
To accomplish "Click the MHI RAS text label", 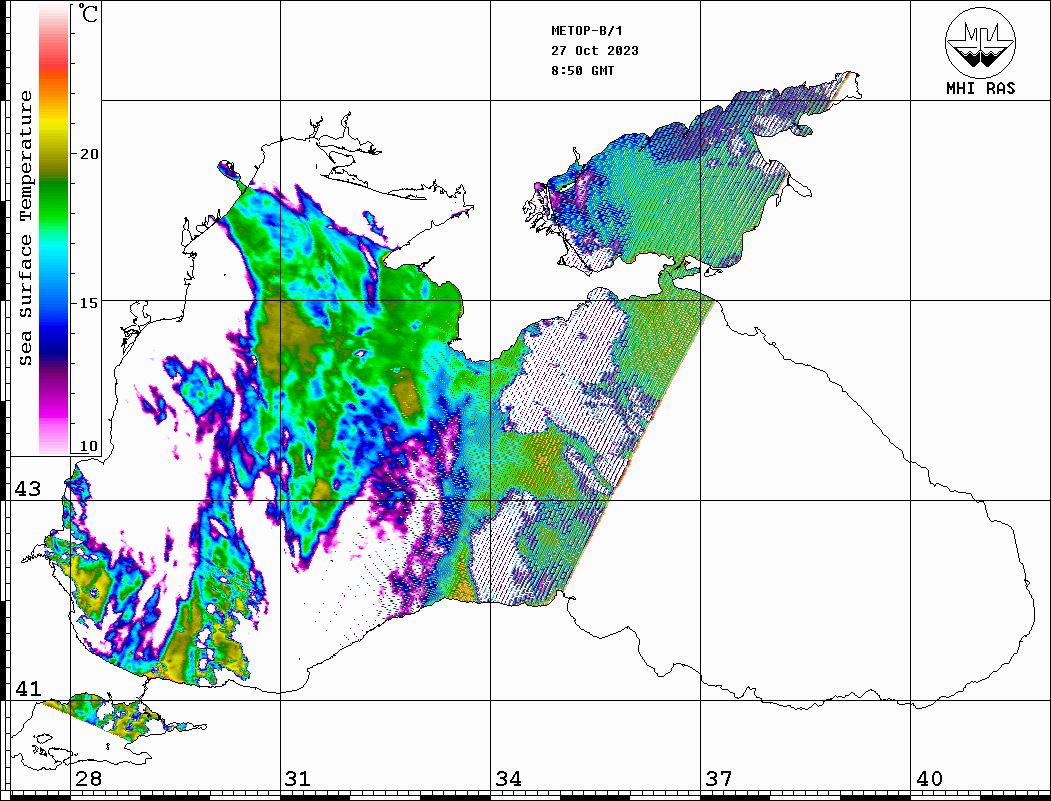I will coord(981,88).
